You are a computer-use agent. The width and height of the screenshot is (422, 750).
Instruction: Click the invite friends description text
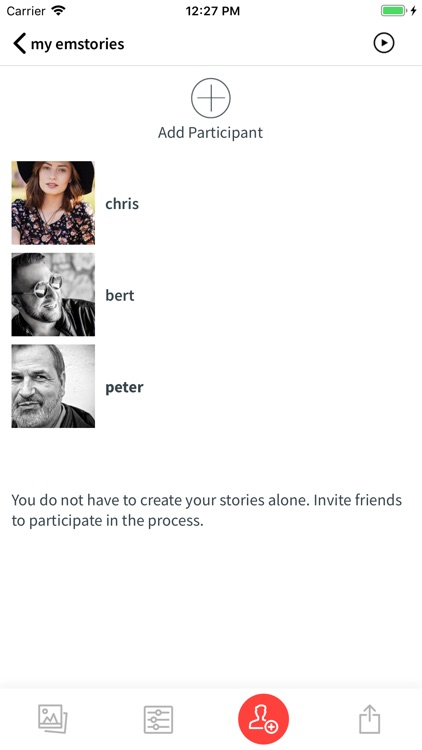click(207, 510)
